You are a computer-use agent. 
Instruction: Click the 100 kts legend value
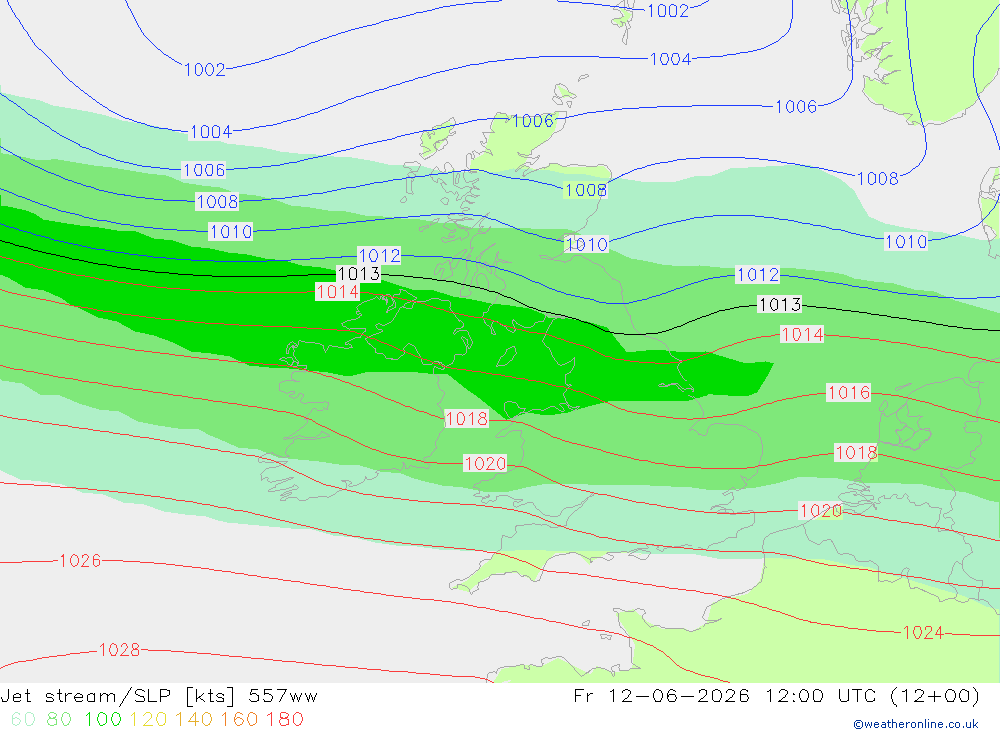coord(103,719)
